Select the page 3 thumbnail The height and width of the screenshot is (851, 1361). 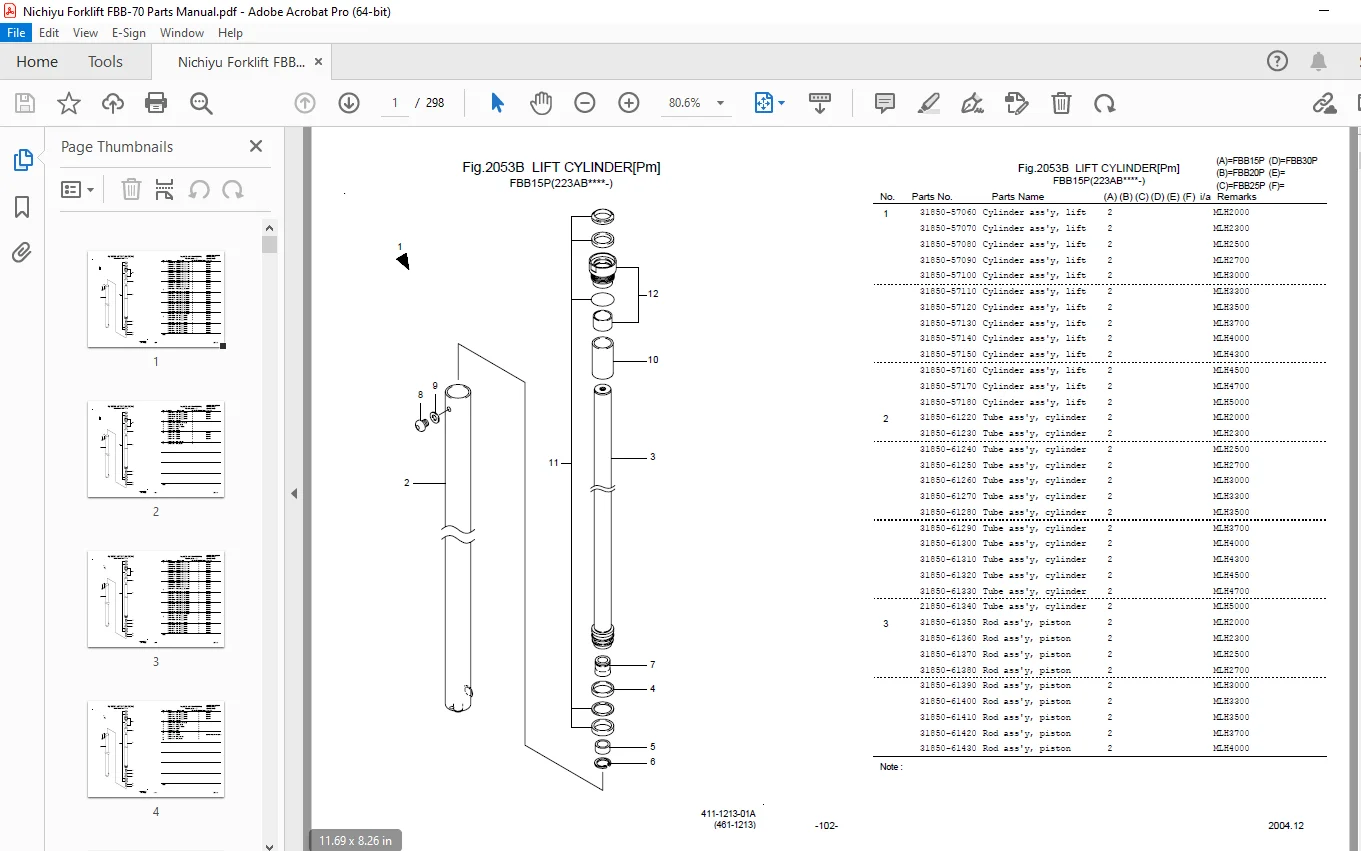coord(156,599)
